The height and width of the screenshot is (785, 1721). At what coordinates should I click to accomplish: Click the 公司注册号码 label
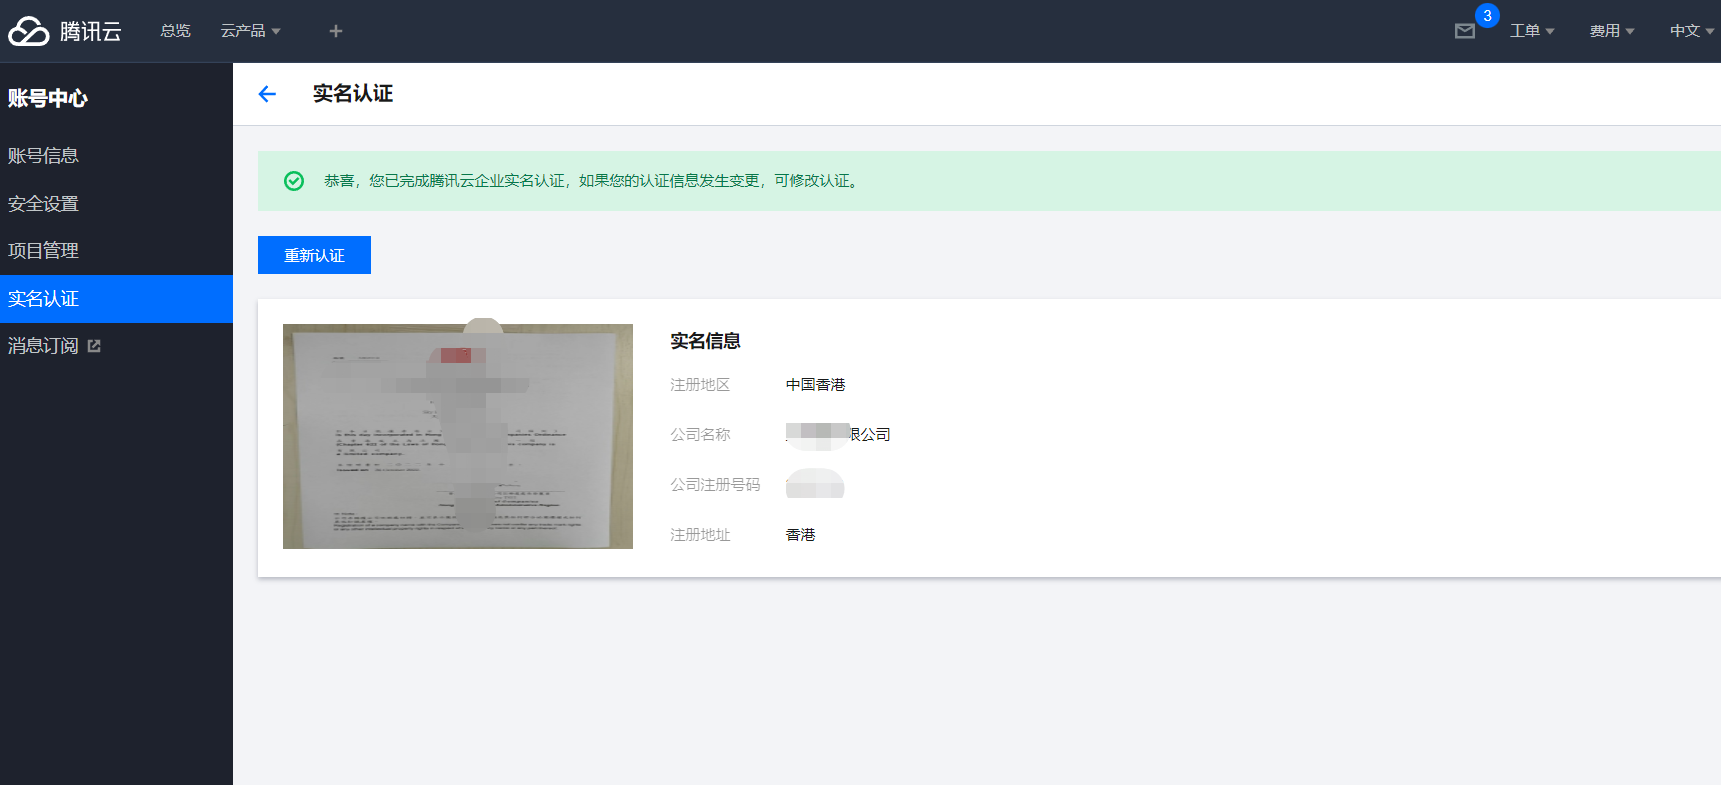point(715,485)
